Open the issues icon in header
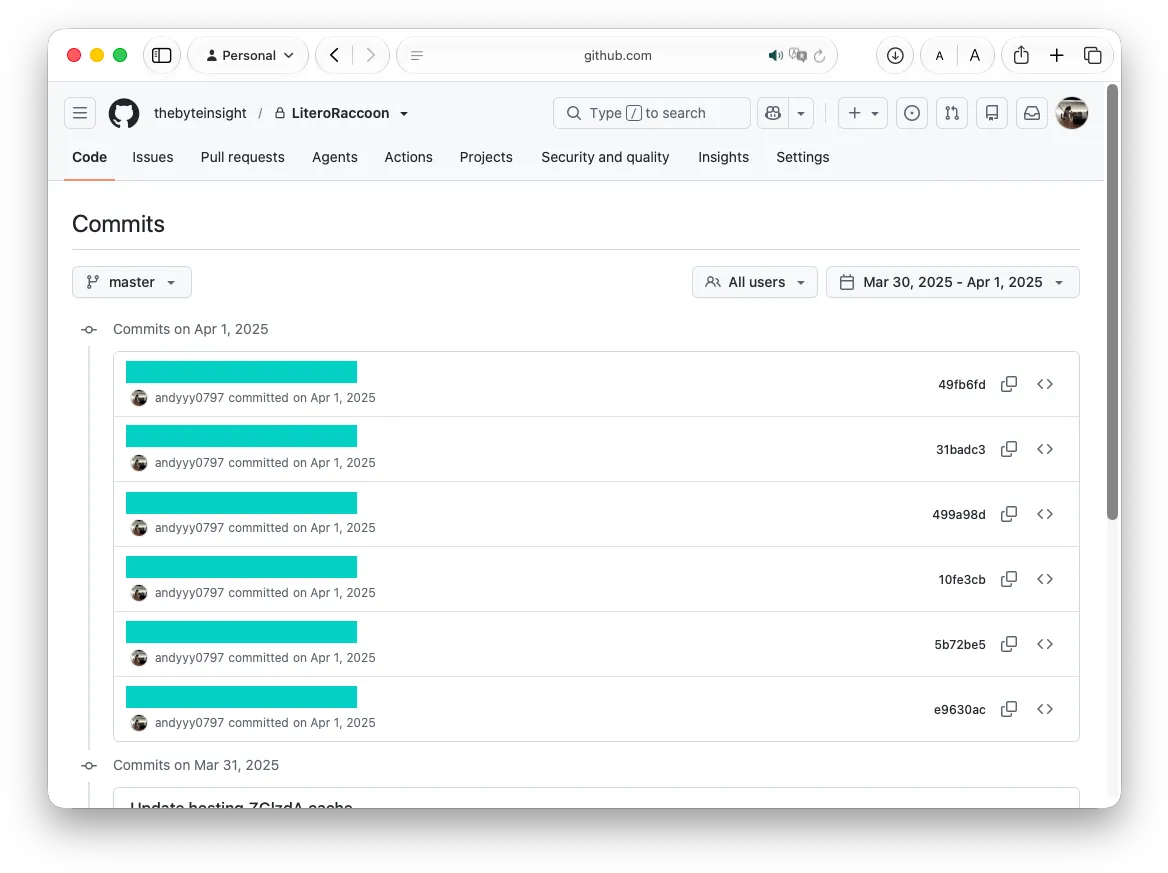1168x873 pixels. pyautogui.click(x=912, y=113)
